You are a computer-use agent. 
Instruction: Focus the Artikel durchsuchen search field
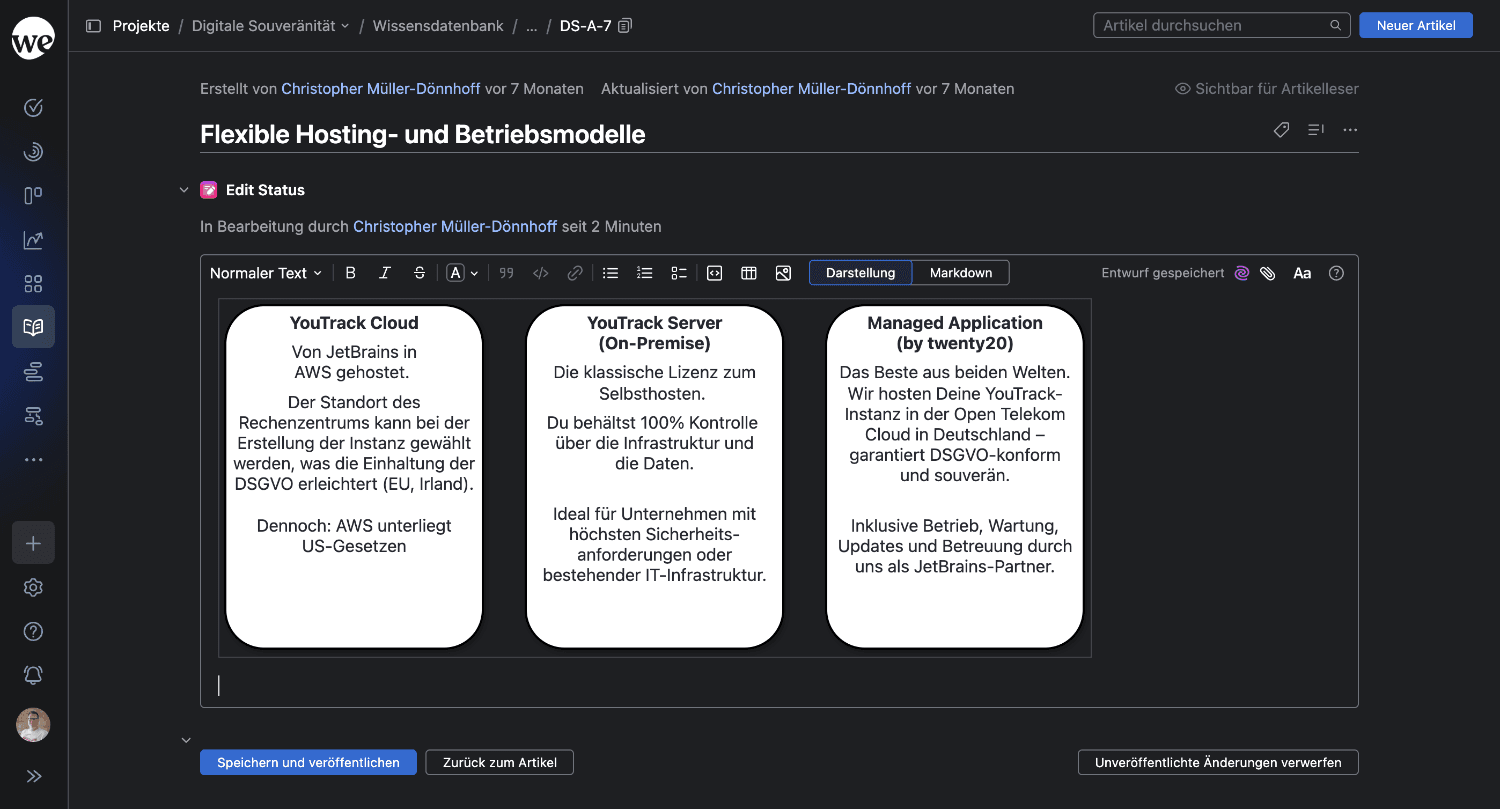[1222, 26]
